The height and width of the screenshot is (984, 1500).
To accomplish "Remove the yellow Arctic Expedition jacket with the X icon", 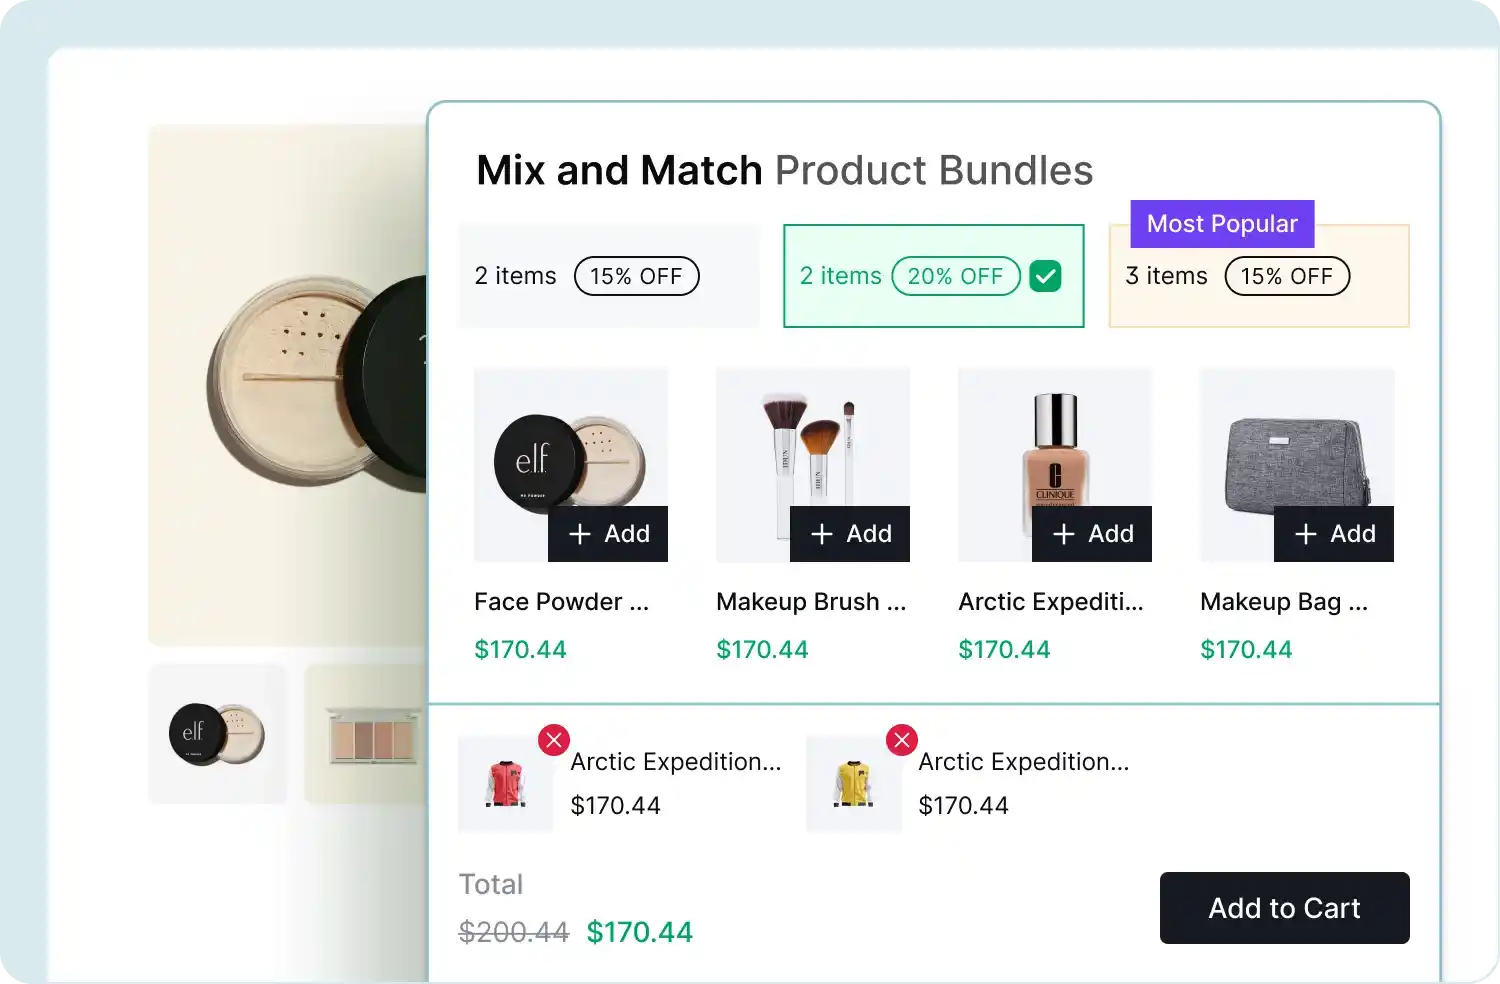I will coord(901,740).
